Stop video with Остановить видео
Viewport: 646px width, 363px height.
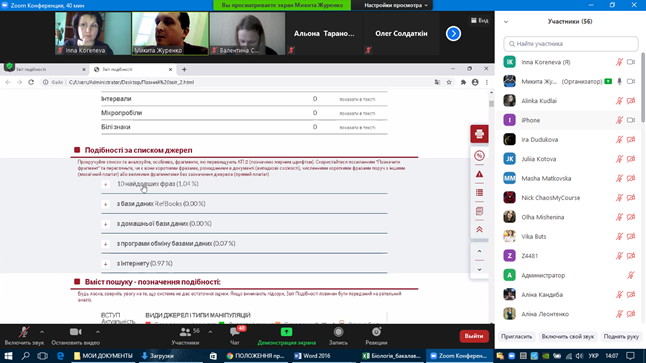point(75,336)
